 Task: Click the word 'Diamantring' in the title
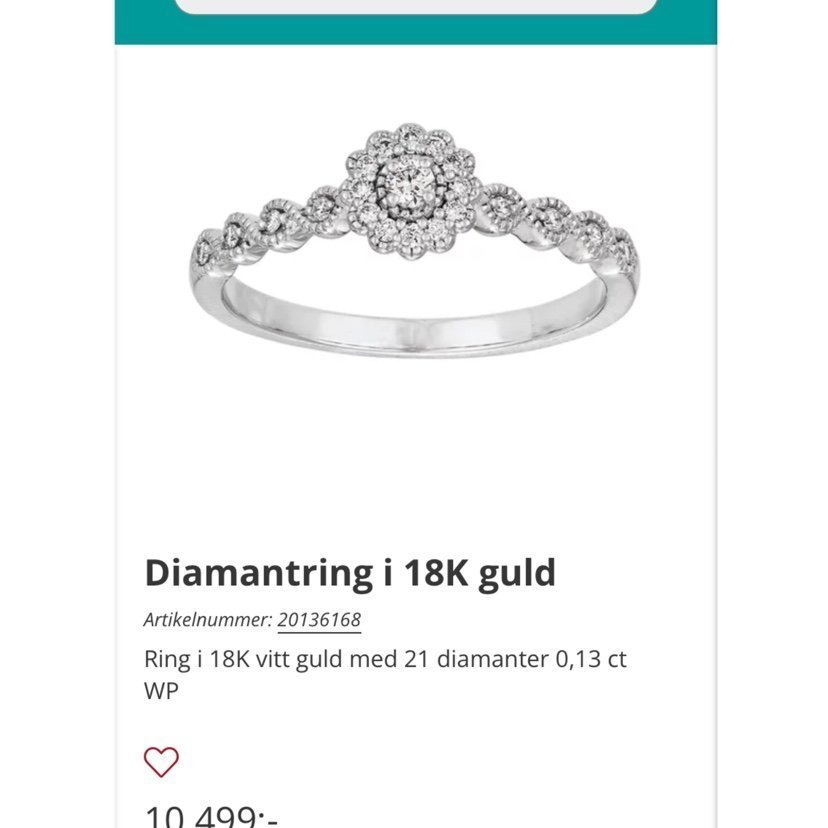pyautogui.click(x=257, y=573)
